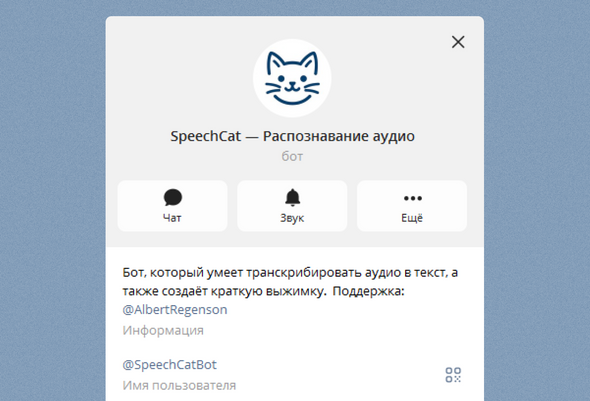Copy the @SpeechCatBot username
The height and width of the screenshot is (401, 590).
[x=169, y=365]
